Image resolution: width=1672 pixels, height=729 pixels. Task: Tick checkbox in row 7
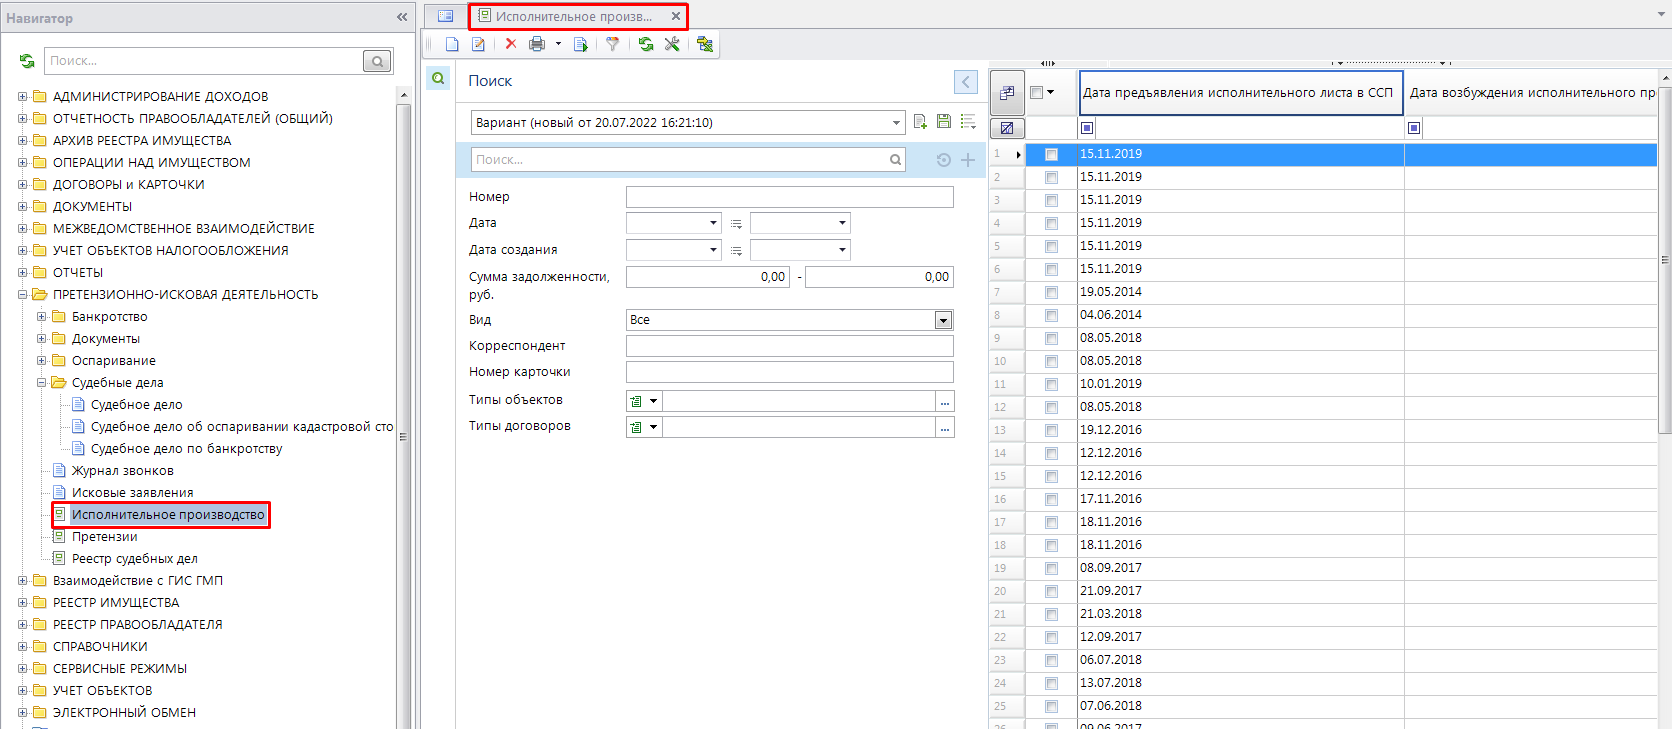click(1051, 292)
